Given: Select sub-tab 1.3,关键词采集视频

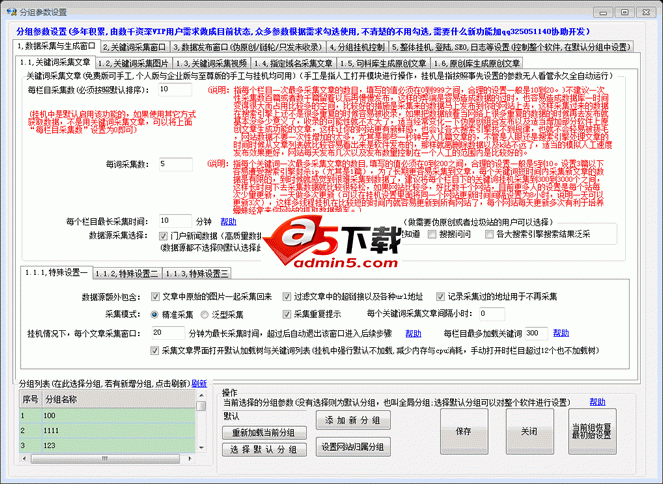Looking at the screenshot, I should (x=211, y=63).
